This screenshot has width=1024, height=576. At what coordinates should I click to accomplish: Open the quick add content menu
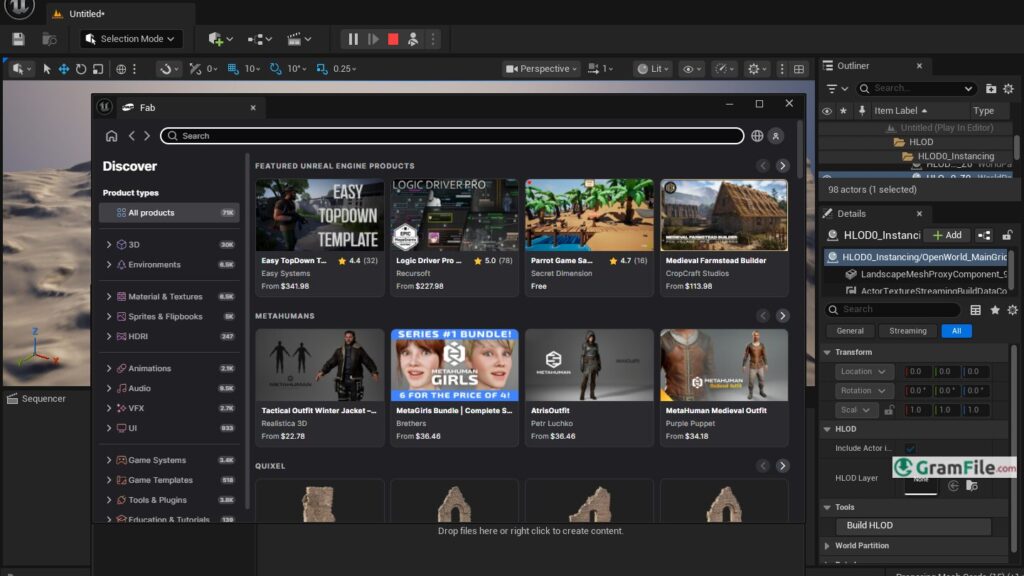[220, 39]
